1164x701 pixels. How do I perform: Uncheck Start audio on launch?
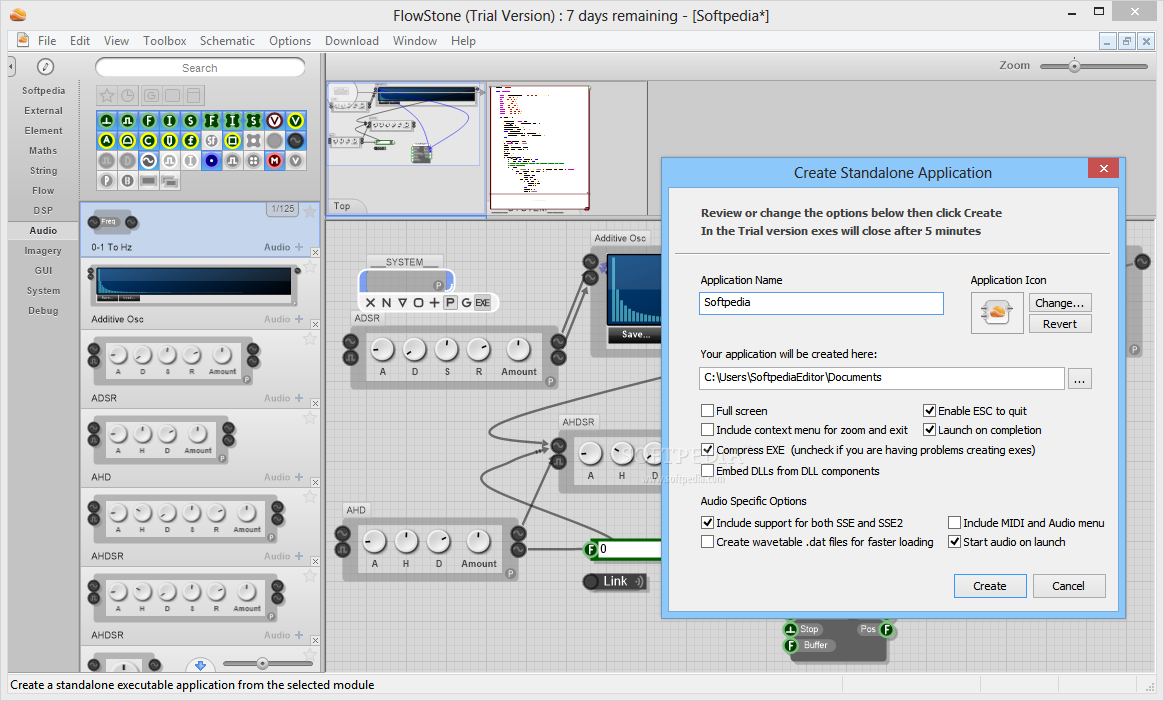point(955,542)
